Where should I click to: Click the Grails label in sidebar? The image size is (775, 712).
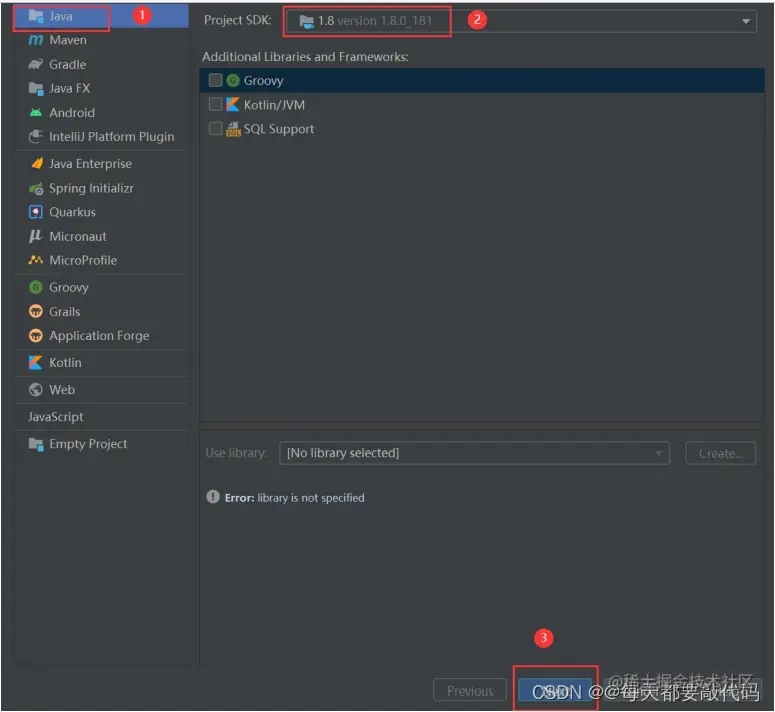65,311
